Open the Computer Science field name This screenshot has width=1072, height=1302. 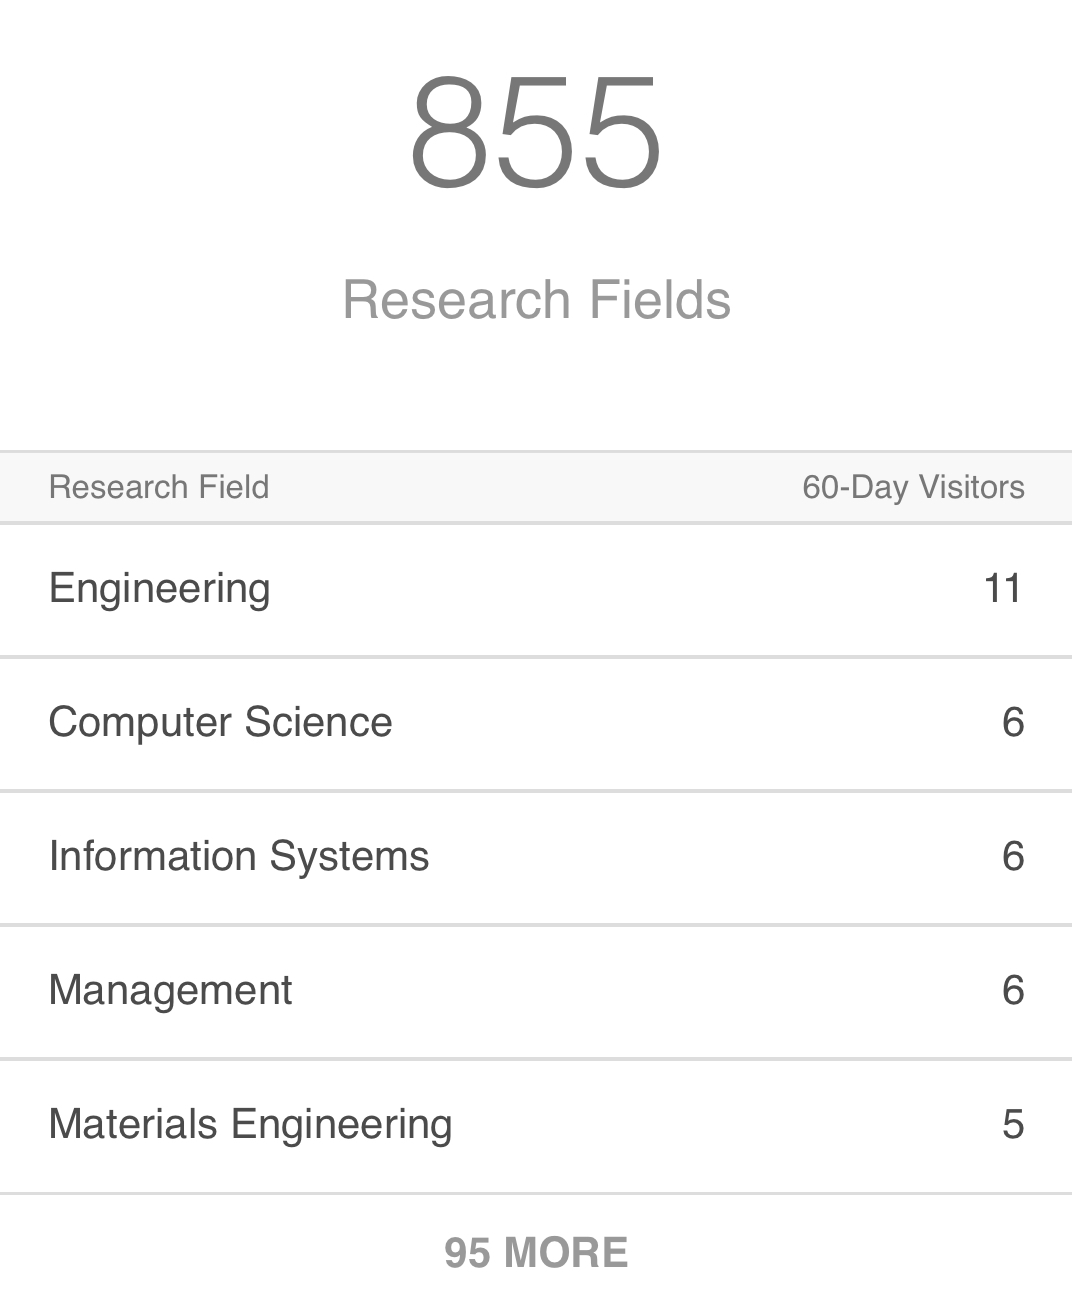[x=220, y=722]
